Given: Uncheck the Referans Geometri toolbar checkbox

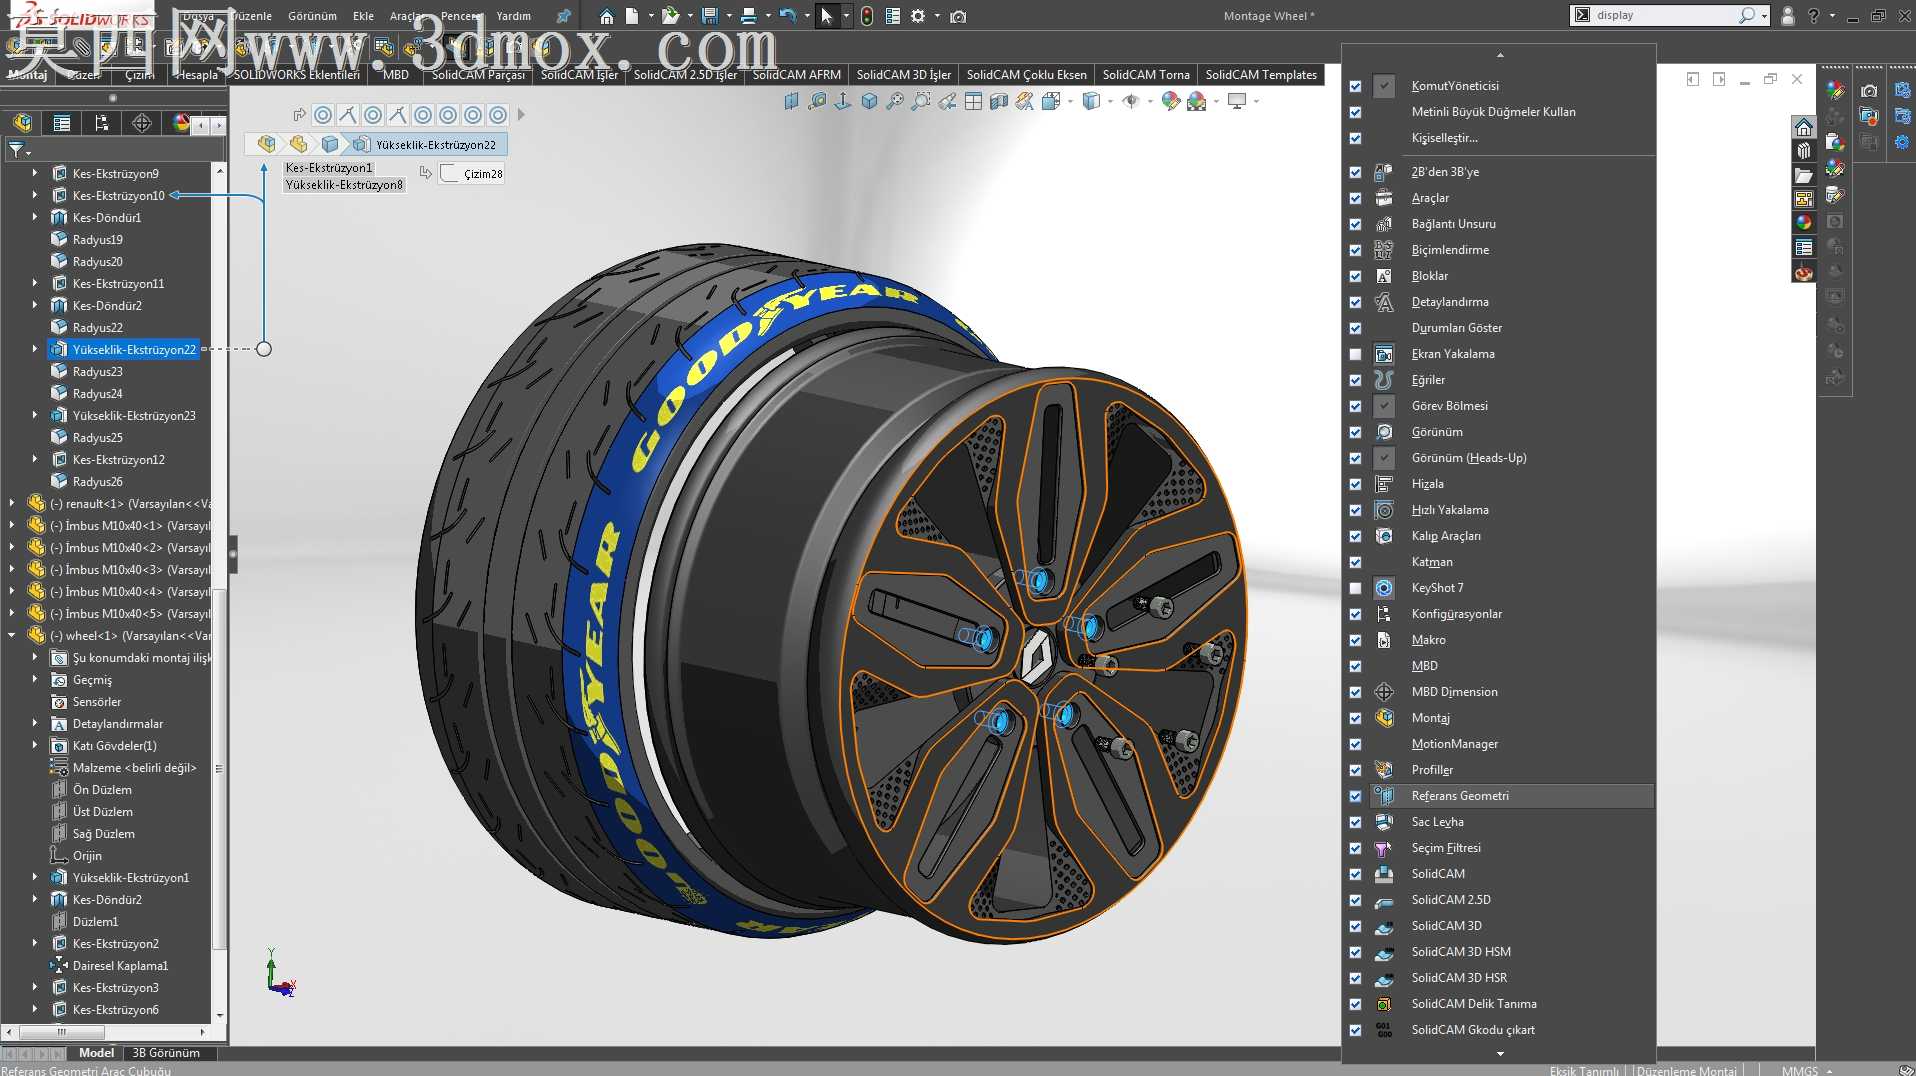Looking at the screenshot, I should pyautogui.click(x=1355, y=796).
